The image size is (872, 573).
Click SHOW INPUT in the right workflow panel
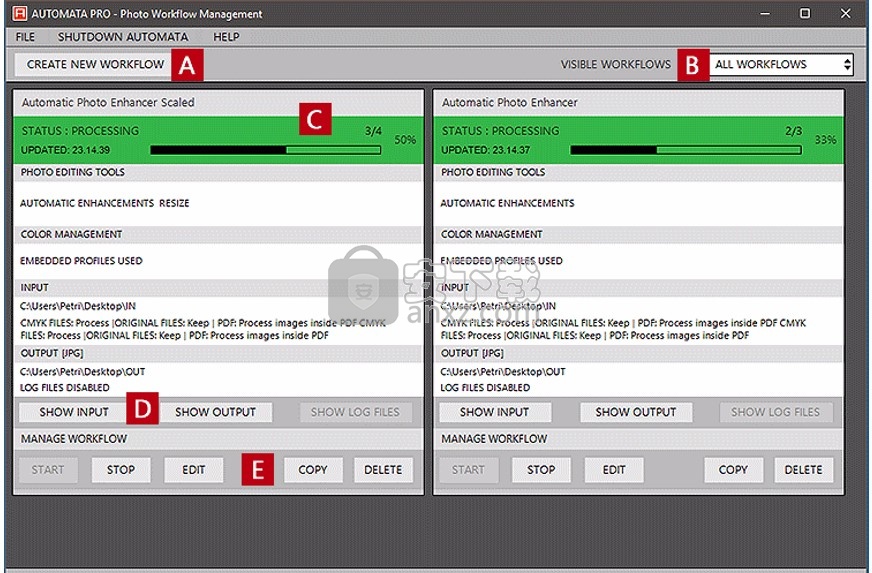pos(494,412)
